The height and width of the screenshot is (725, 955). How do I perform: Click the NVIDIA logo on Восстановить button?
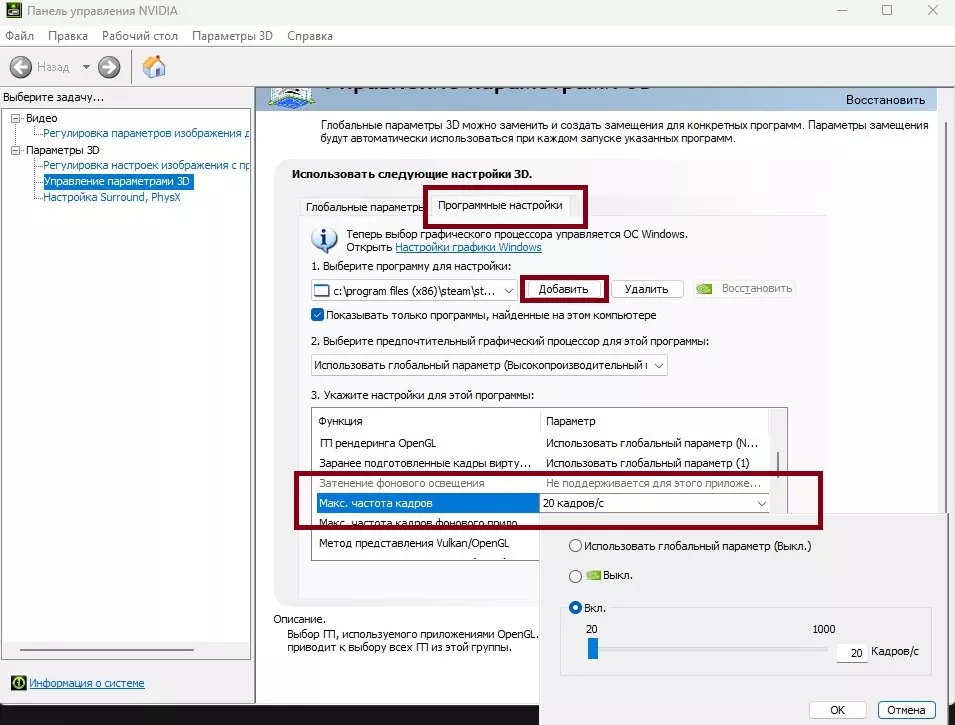tap(704, 288)
